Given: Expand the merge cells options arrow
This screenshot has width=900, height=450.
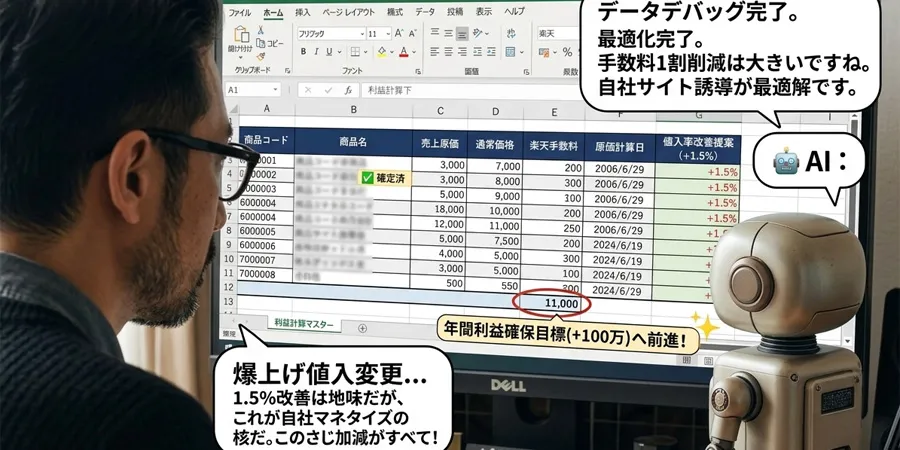Looking at the screenshot, I should 521,52.
